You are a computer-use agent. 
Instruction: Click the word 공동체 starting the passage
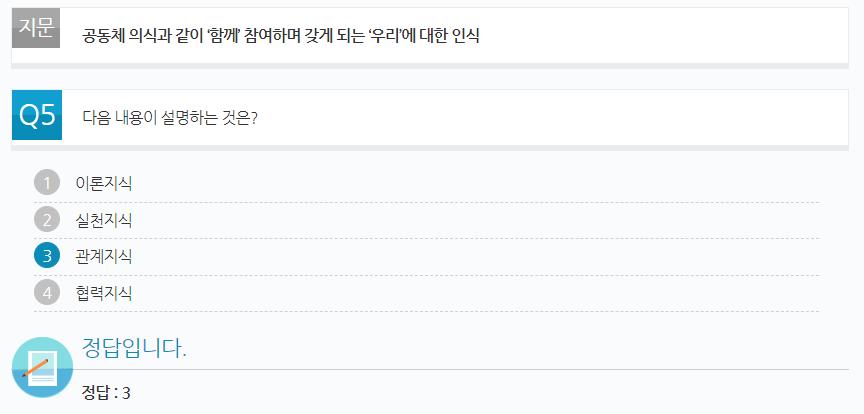pos(103,36)
